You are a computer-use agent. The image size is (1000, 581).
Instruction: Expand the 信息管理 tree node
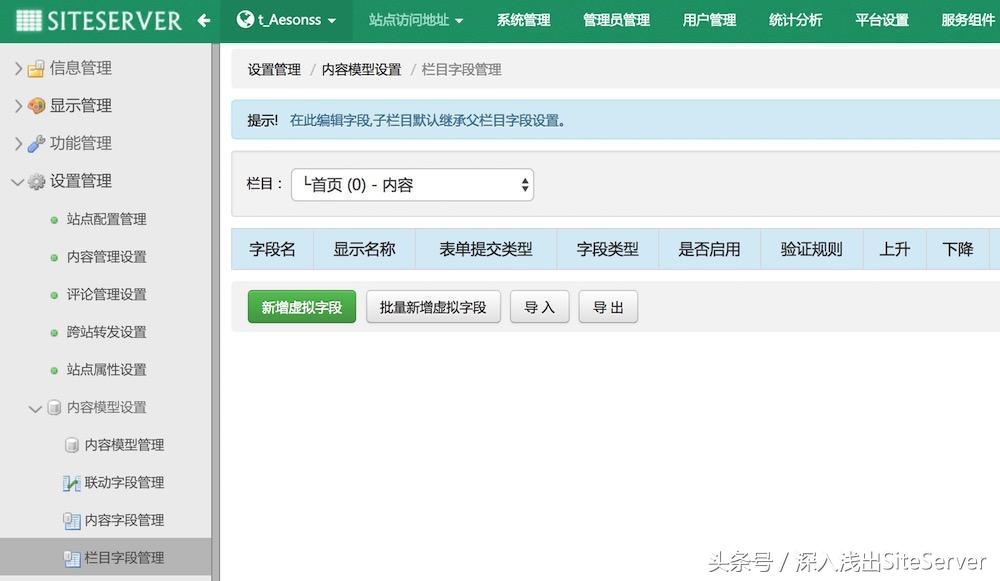pyautogui.click(x=18, y=68)
